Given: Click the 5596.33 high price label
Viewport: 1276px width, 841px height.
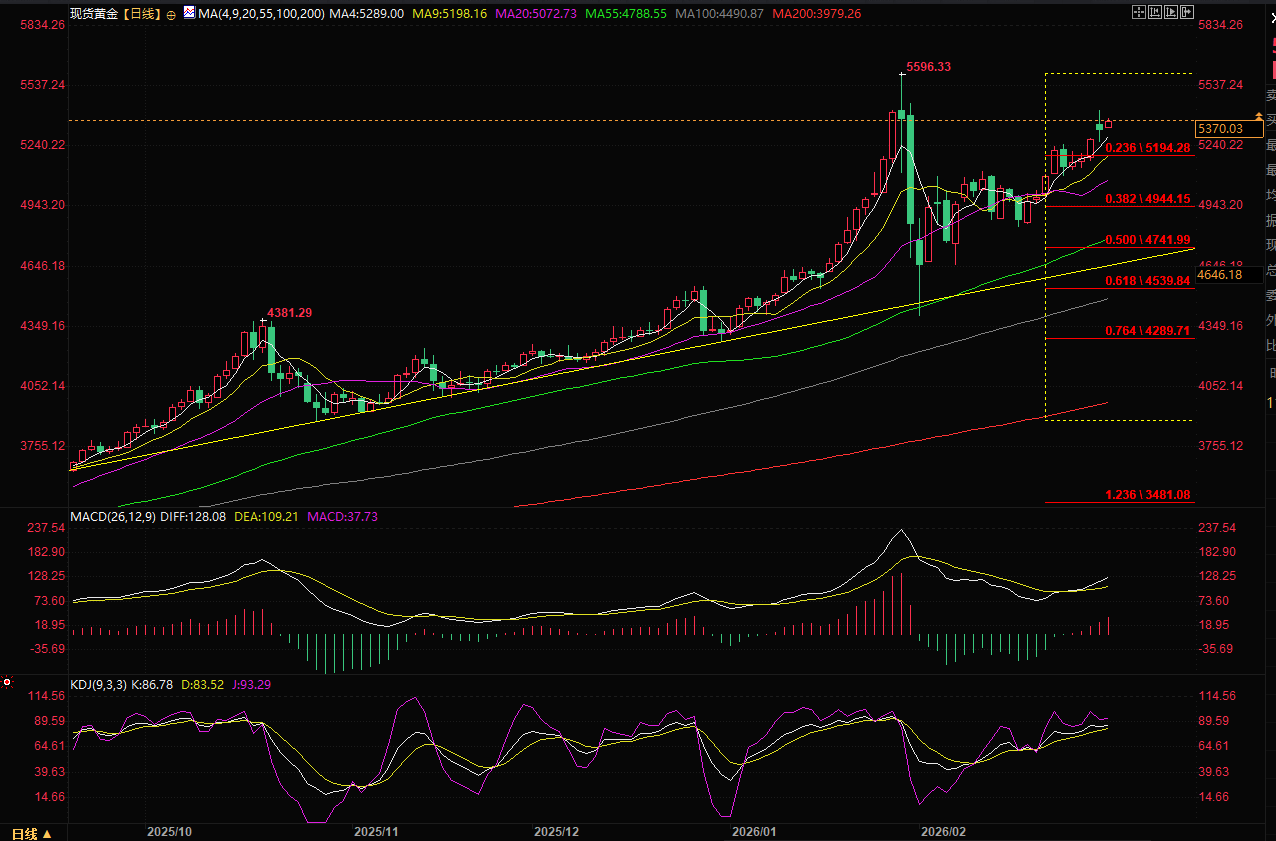Looking at the screenshot, I should 928,67.
